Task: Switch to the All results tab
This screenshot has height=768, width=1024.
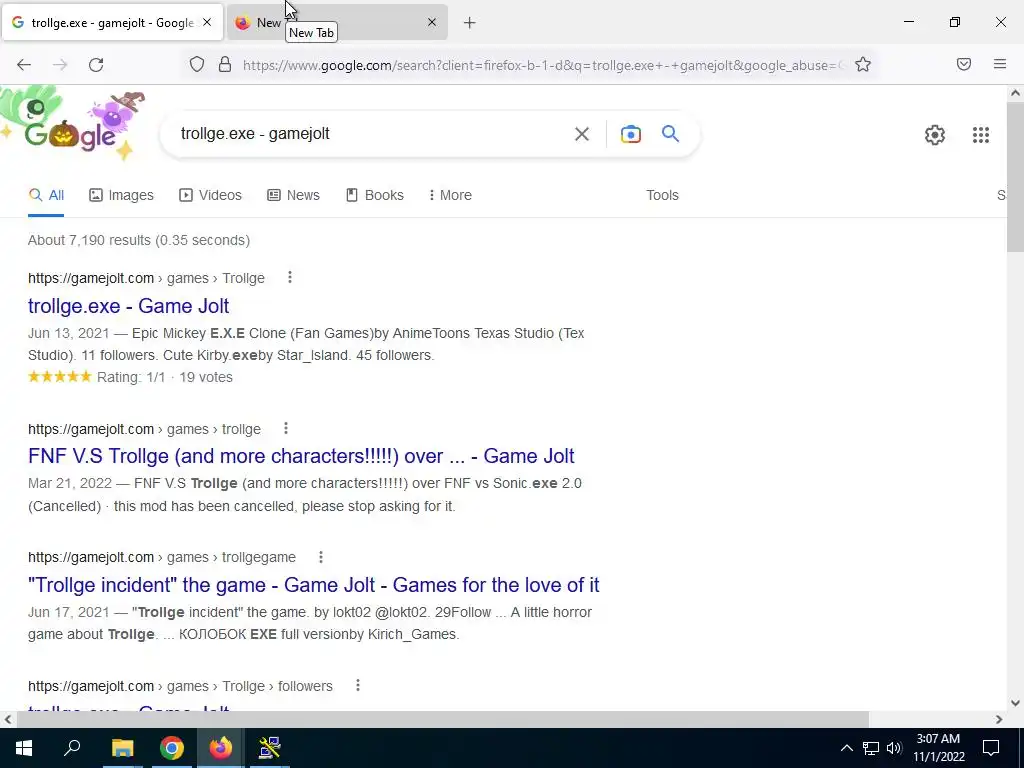Action: pyautogui.click(x=46, y=195)
